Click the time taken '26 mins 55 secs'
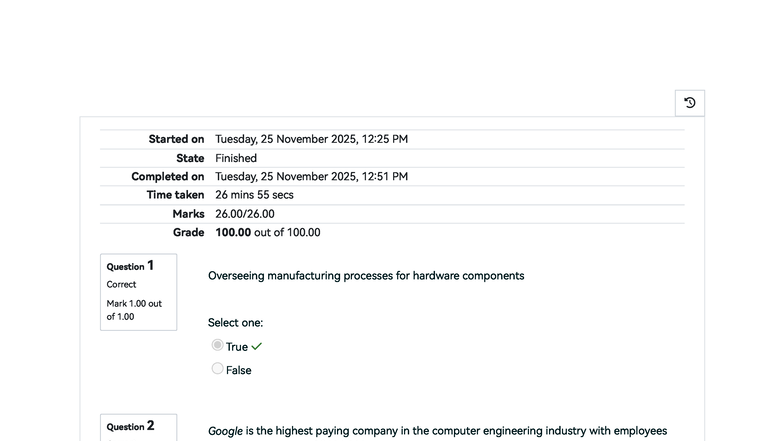The image size is (784, 441). 254,195
